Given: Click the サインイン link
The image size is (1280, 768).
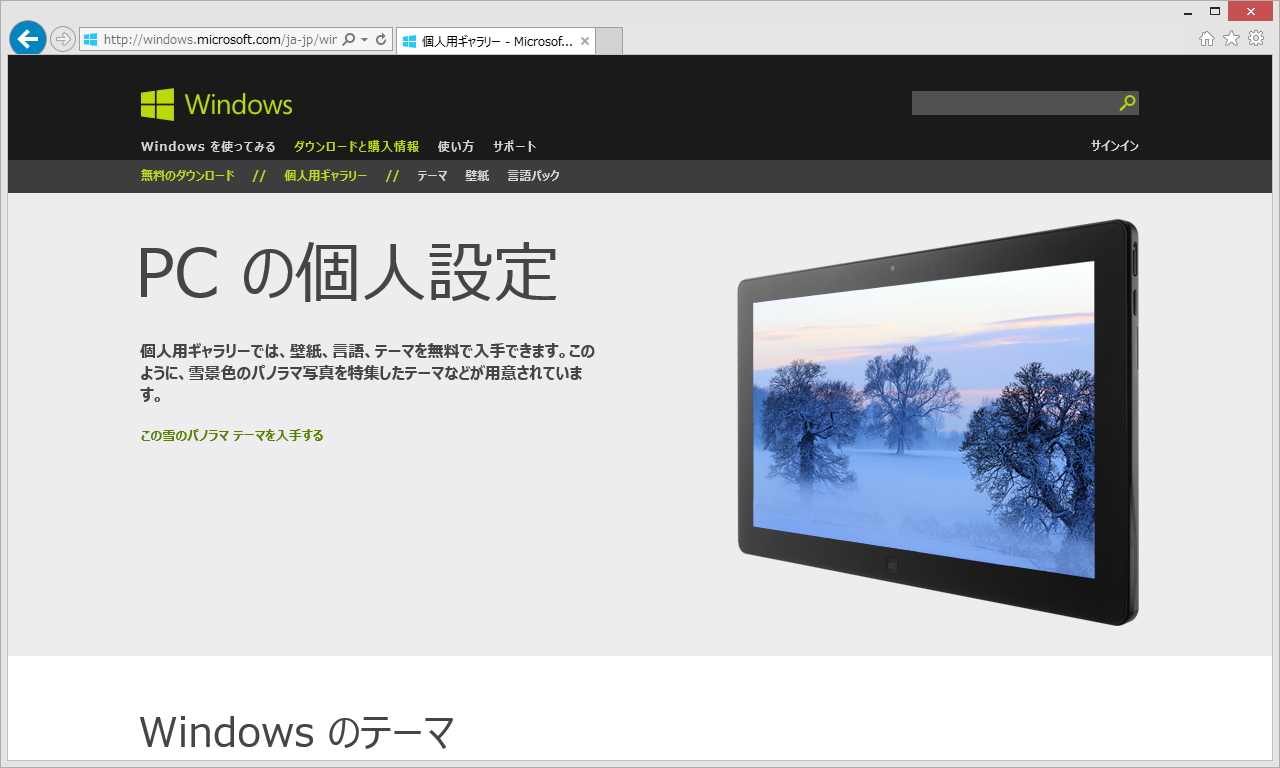Looking at the screenshot, I should click(x=1115, y=146).
